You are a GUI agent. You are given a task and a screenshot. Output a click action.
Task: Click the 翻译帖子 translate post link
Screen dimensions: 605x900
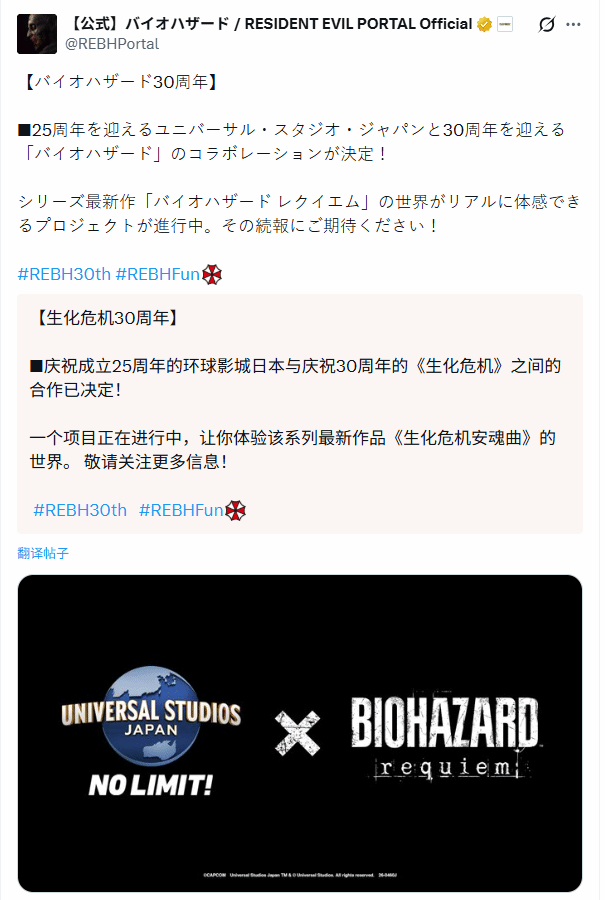43,553
